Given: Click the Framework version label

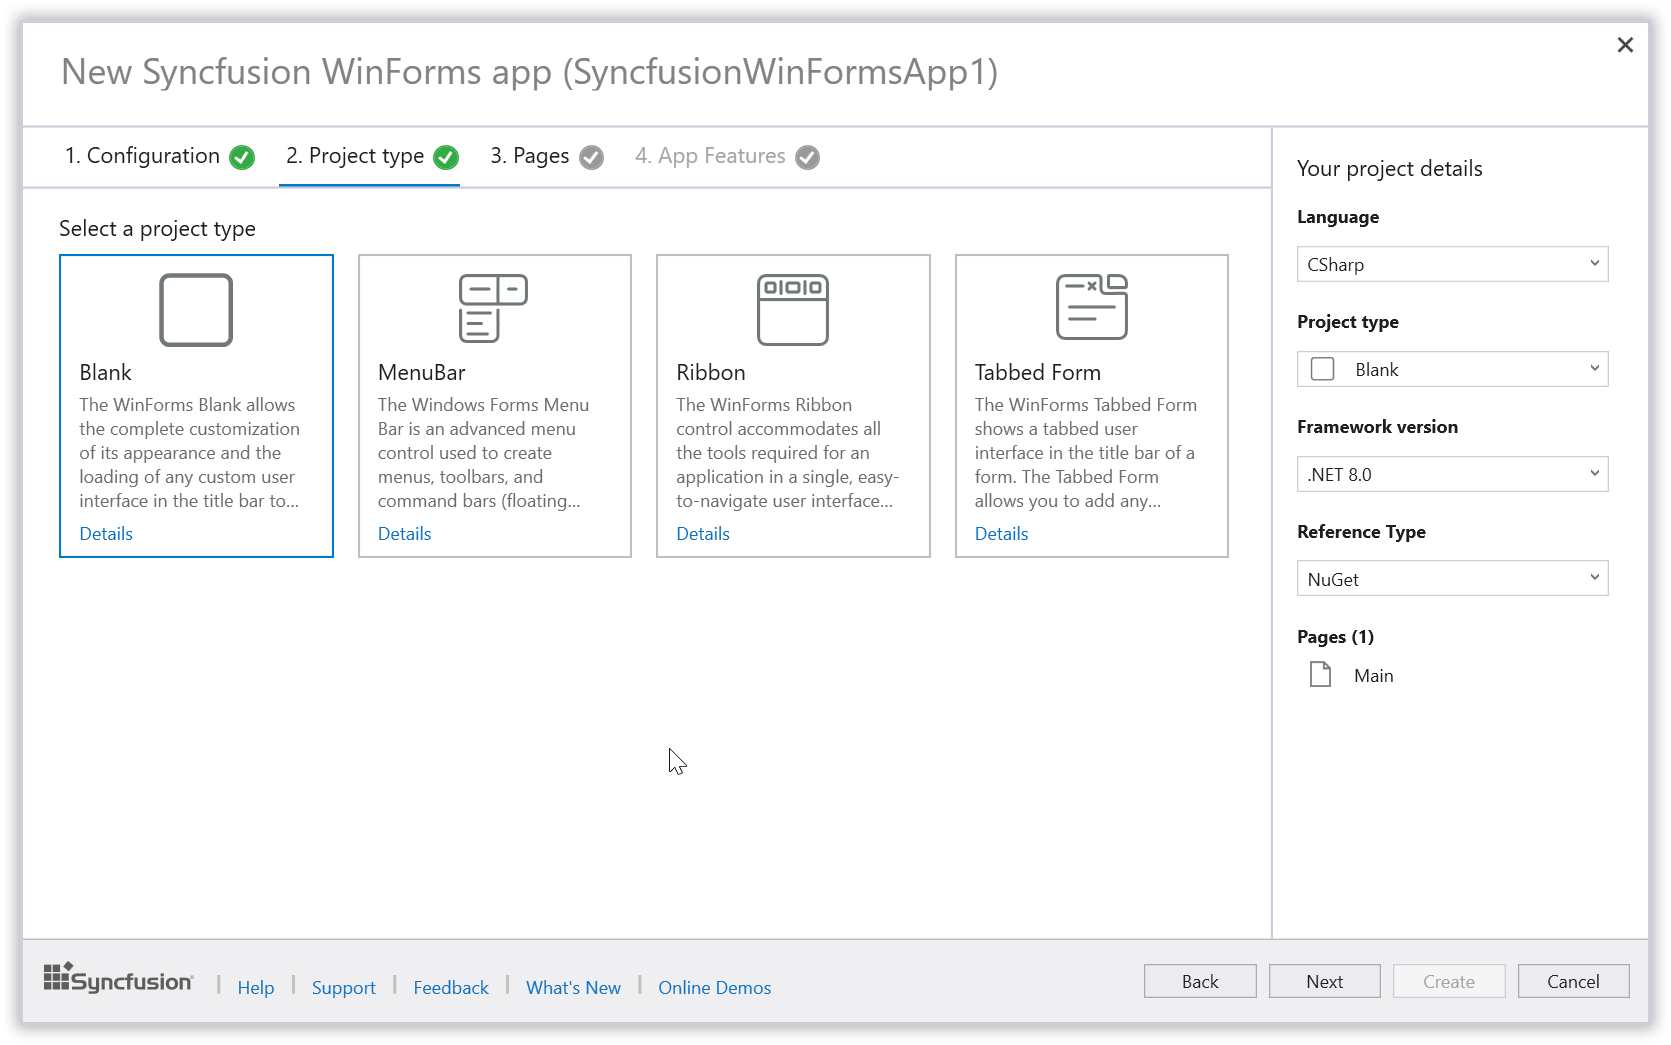Looking at the screenshot, I should [1378, 426].
